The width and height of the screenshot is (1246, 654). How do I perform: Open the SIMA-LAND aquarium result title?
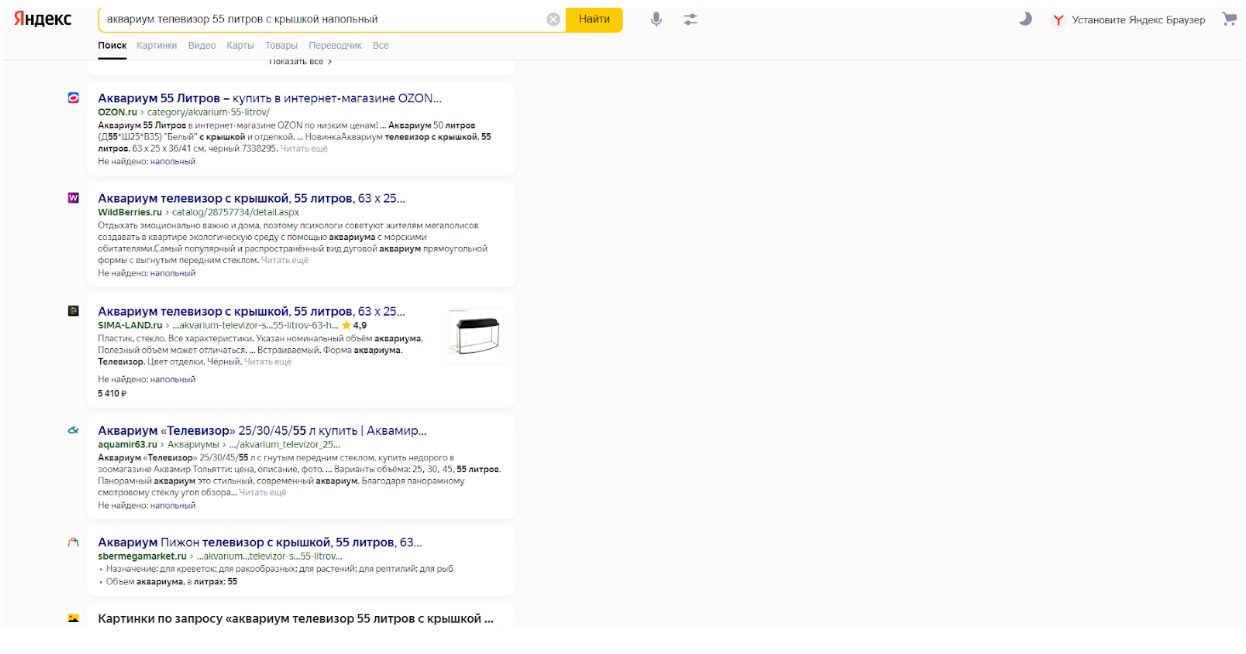point(252,311)
